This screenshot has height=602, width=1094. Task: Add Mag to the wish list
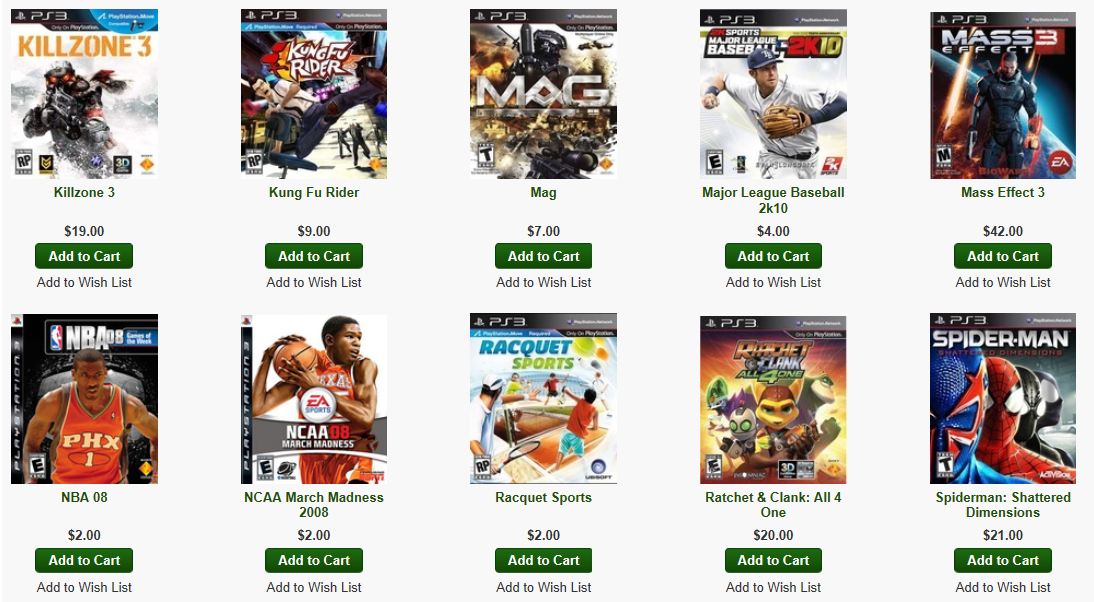pos(544,283)
